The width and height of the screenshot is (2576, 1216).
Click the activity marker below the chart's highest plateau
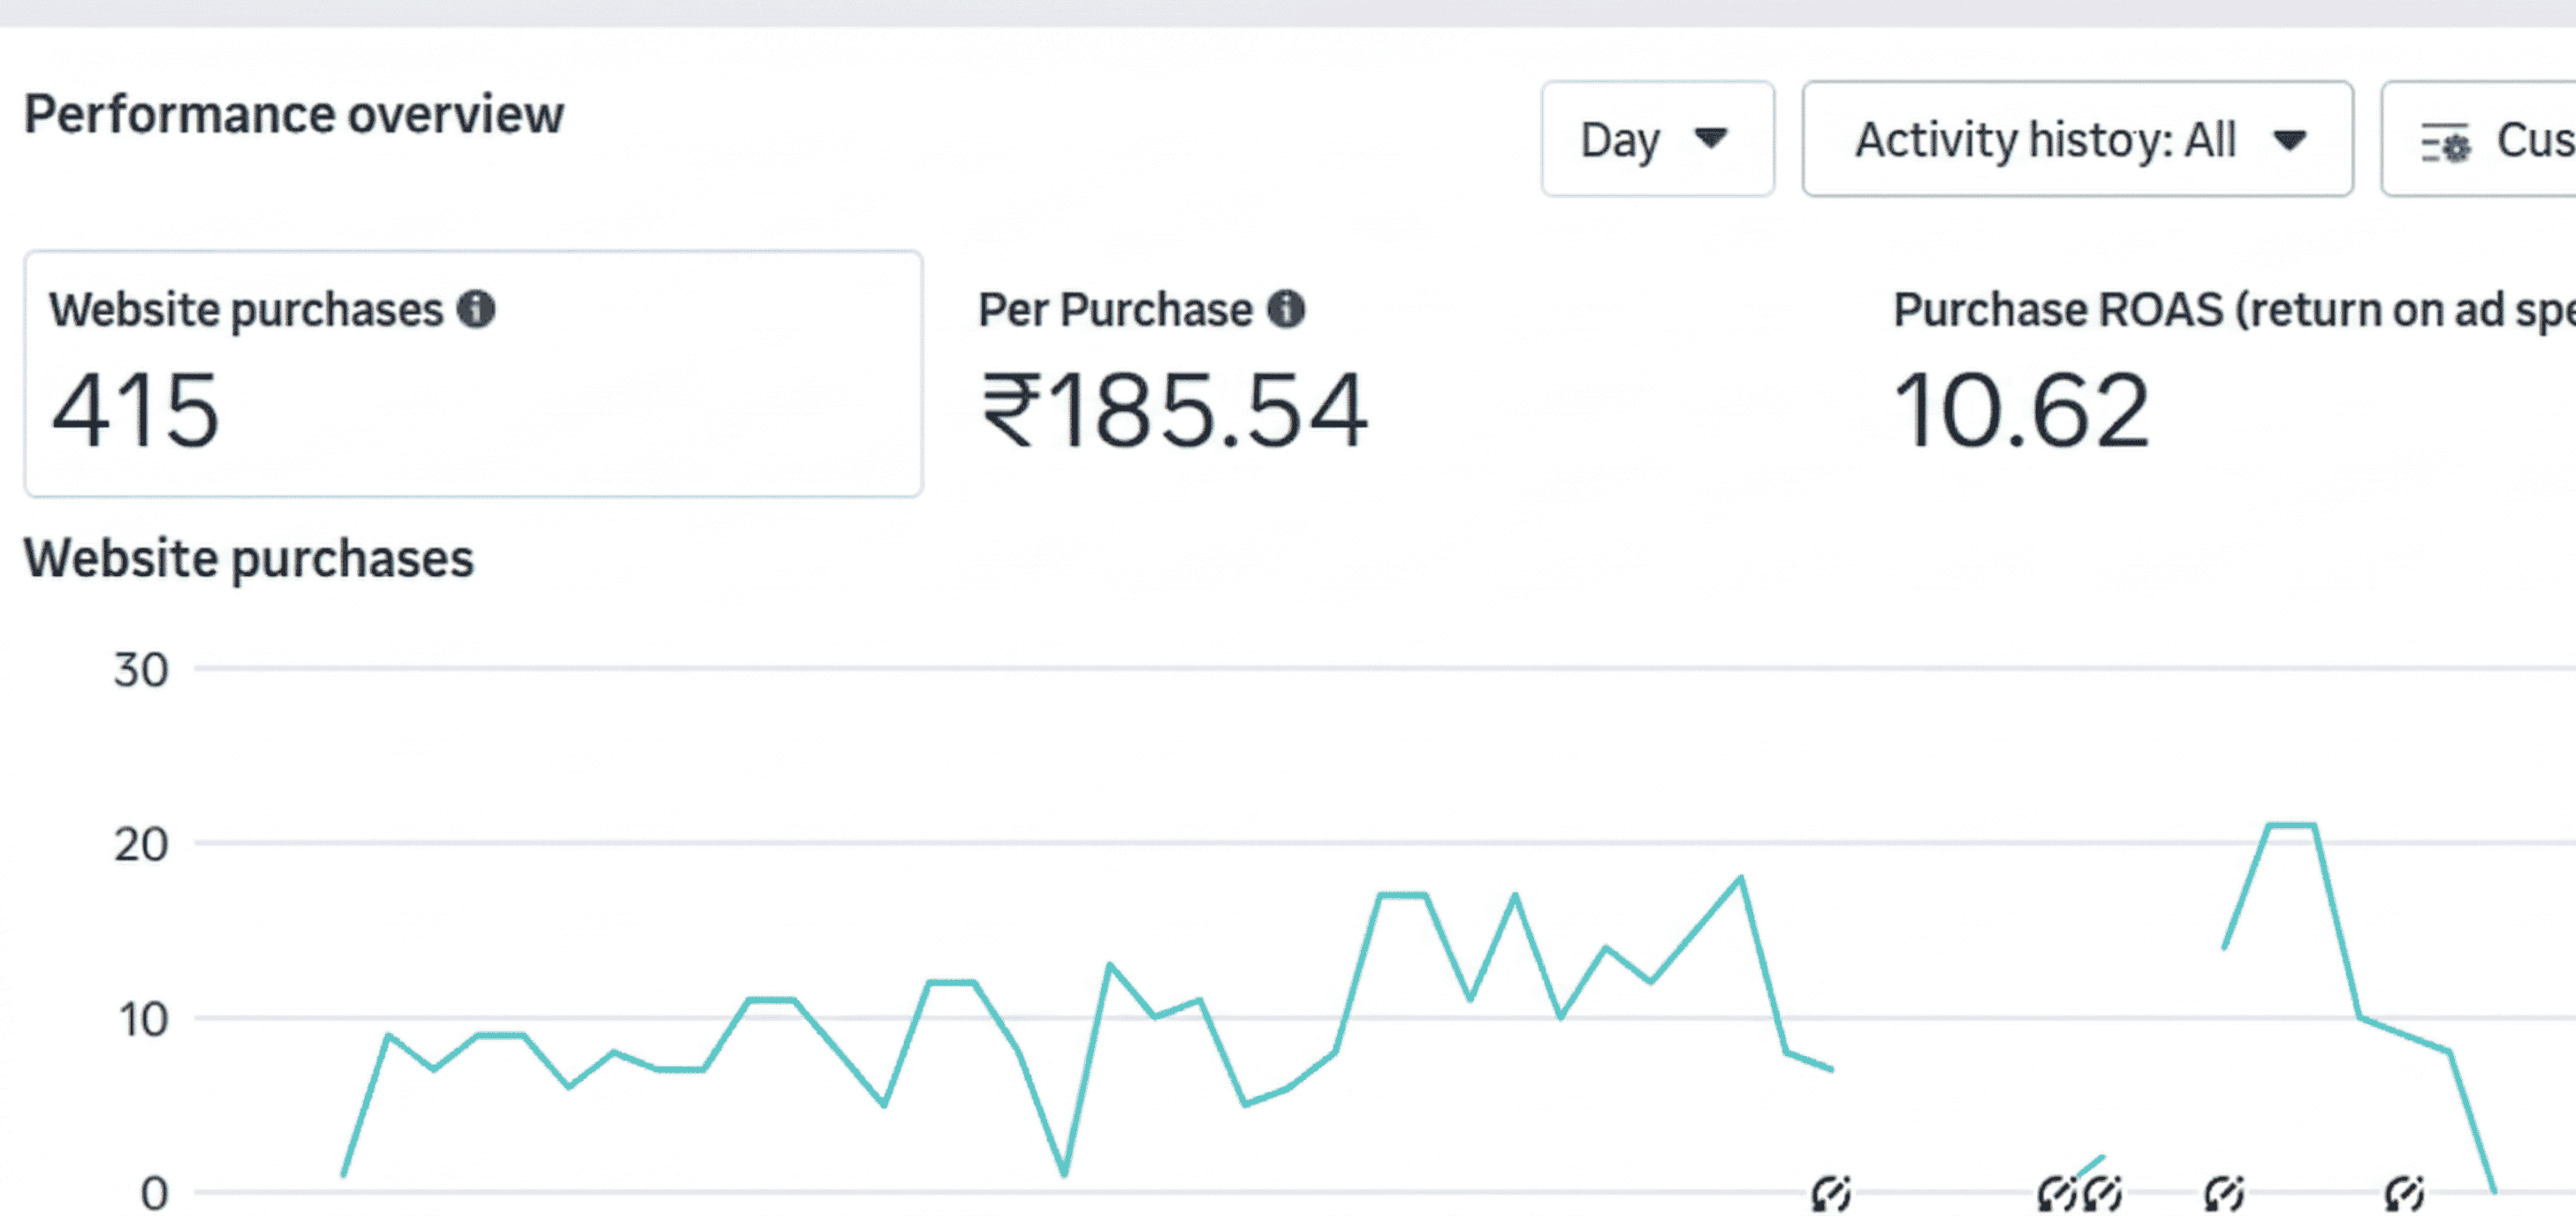pos(2224,1193)
